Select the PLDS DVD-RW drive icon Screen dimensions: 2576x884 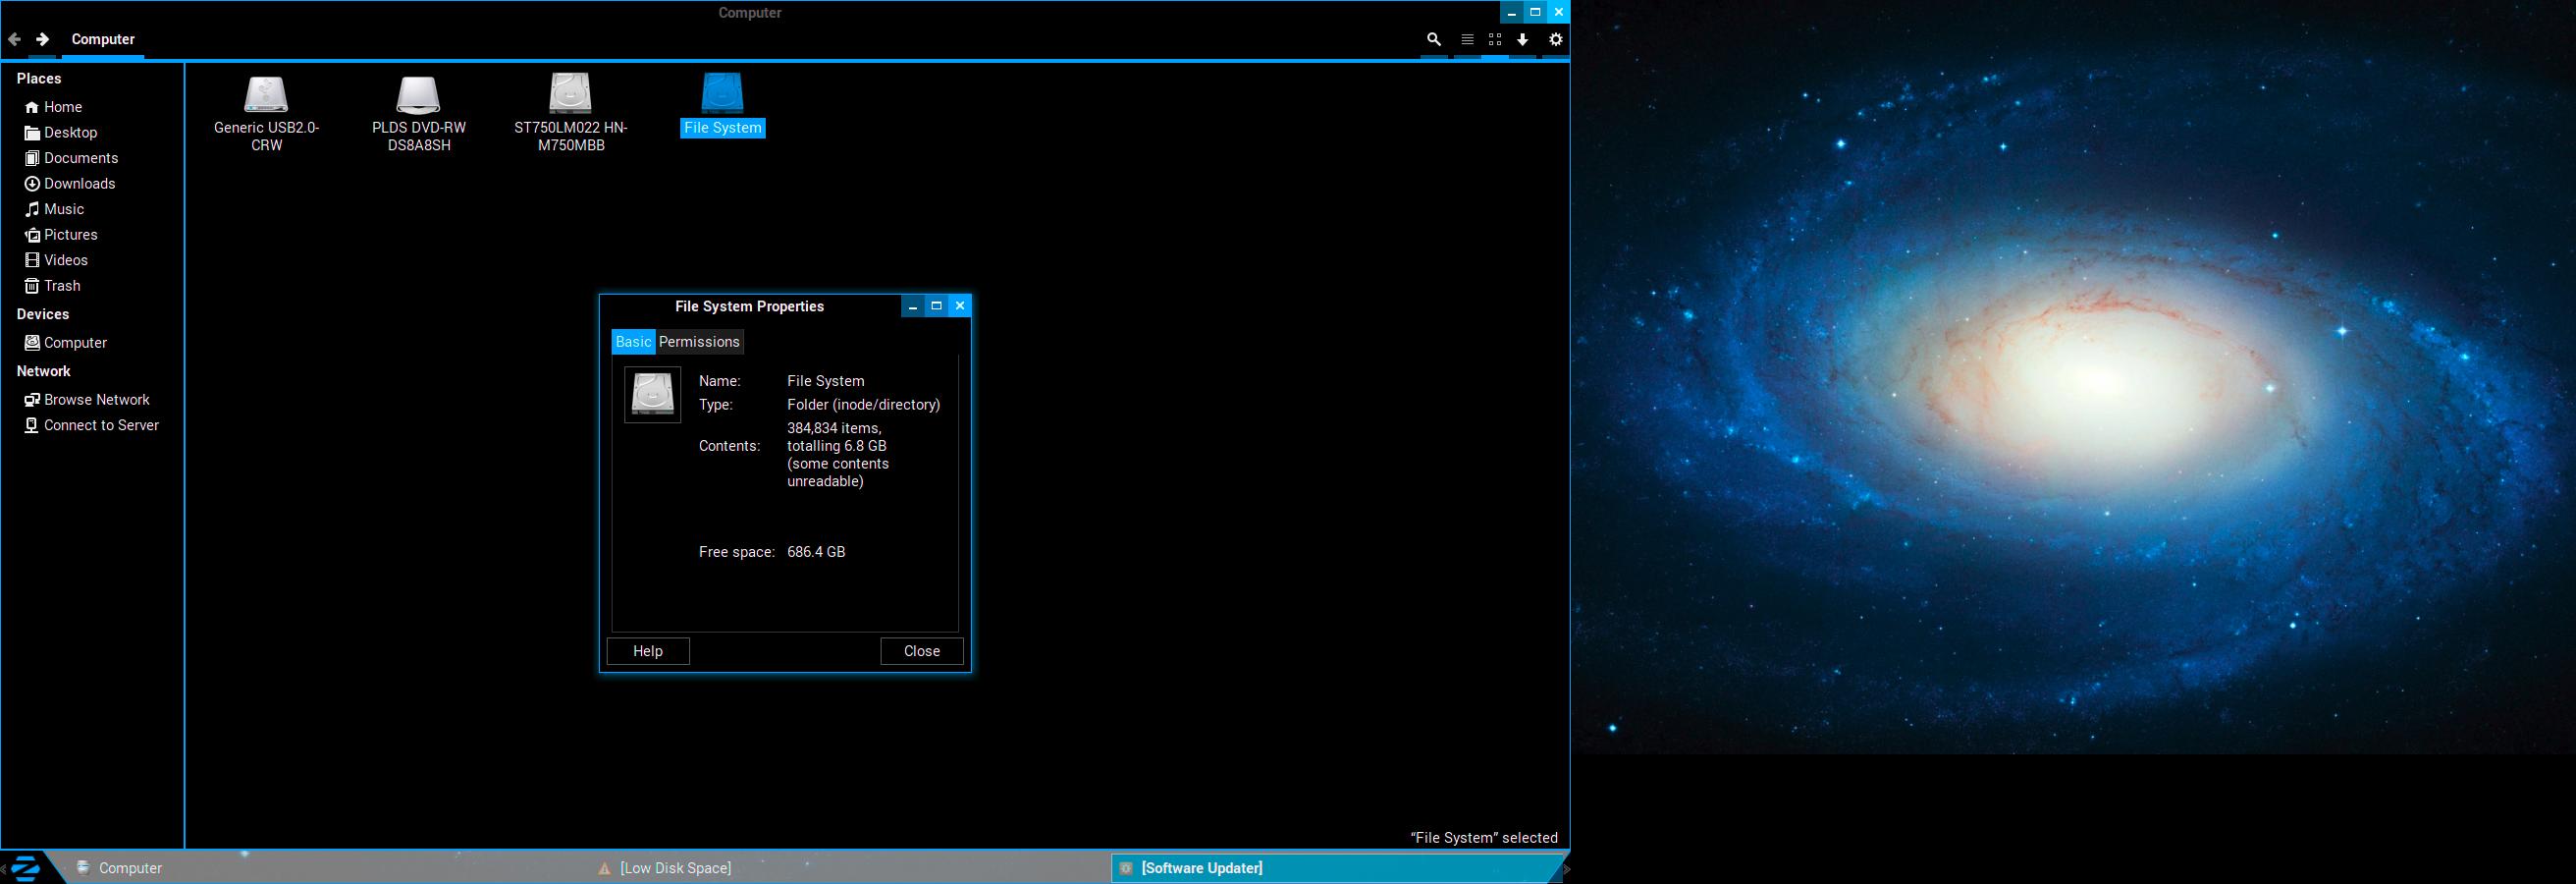(418, 95)
